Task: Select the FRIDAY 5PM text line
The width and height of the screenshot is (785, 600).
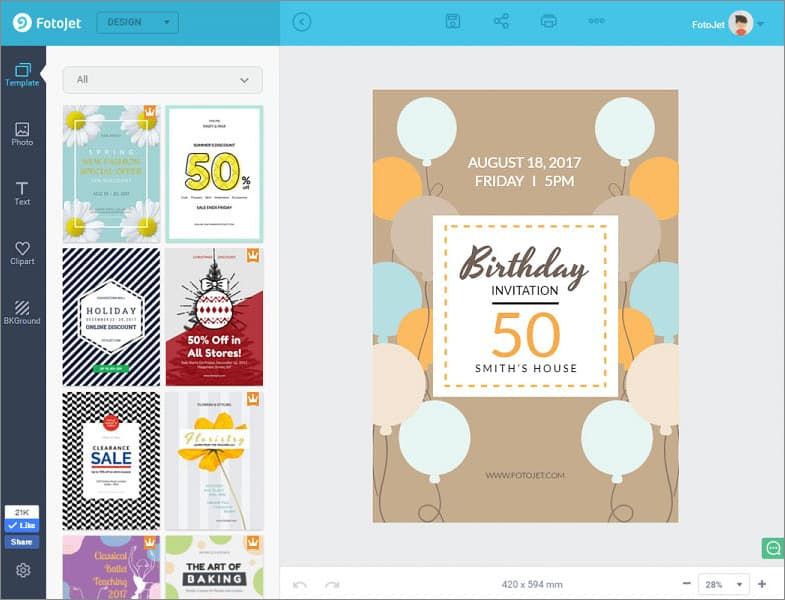Action: (x=525, y=181)
